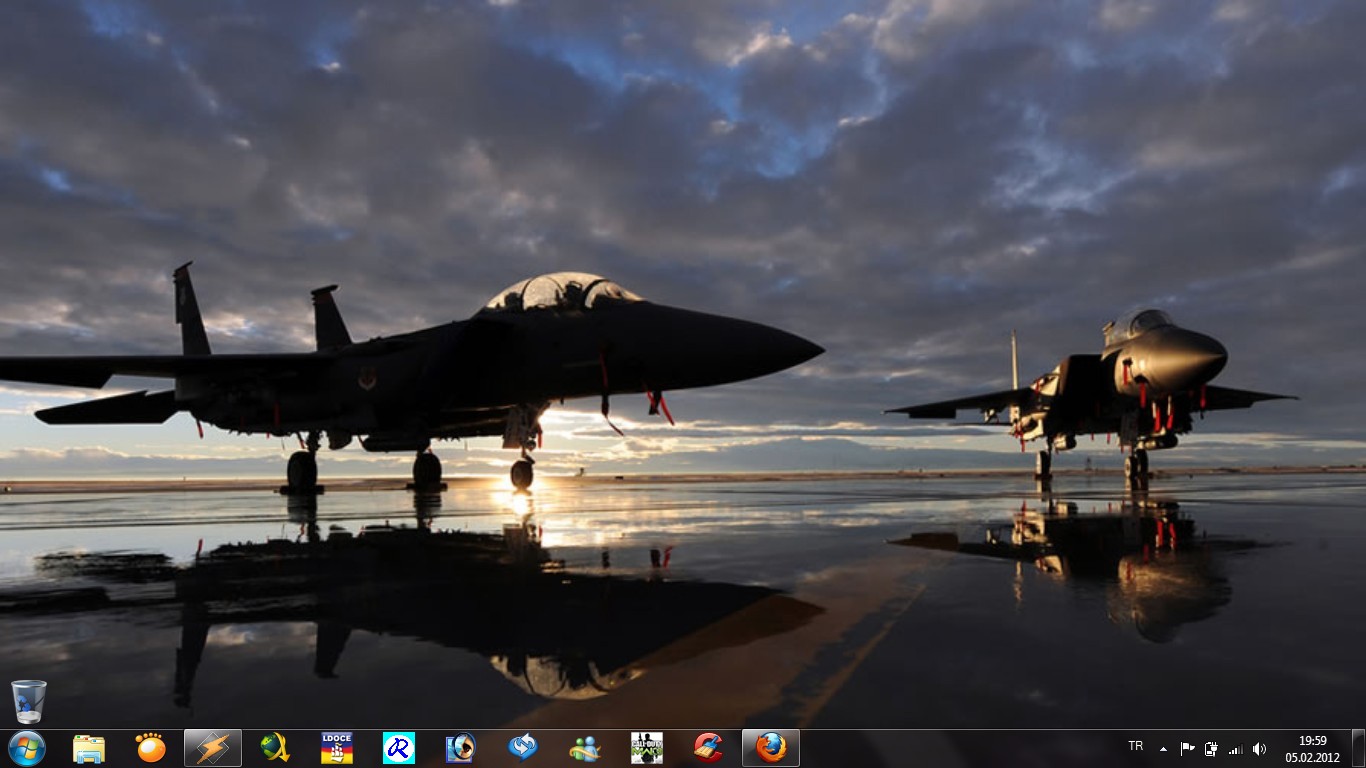The image size is (1366, 768).
Task: Open Windows Explorer from the taskbar
Action: click(x=89, y=748)
